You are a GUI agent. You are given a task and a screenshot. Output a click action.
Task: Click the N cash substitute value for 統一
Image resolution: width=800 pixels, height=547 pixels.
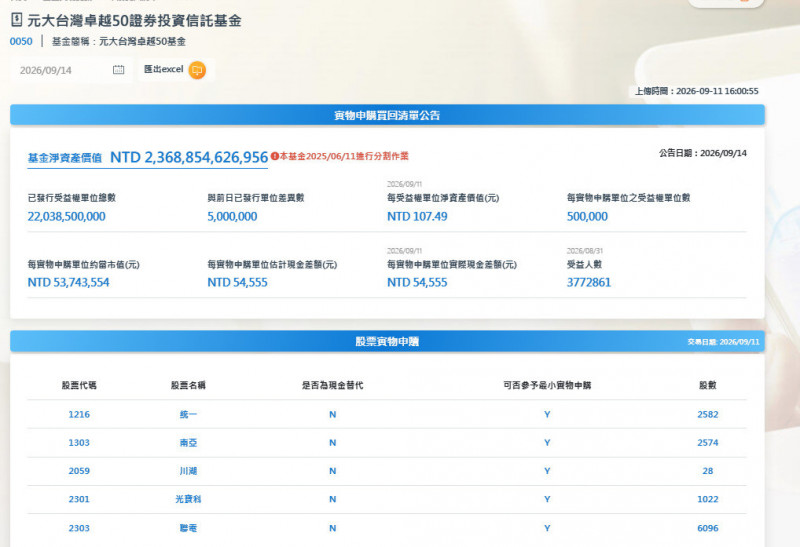[333, 414]
